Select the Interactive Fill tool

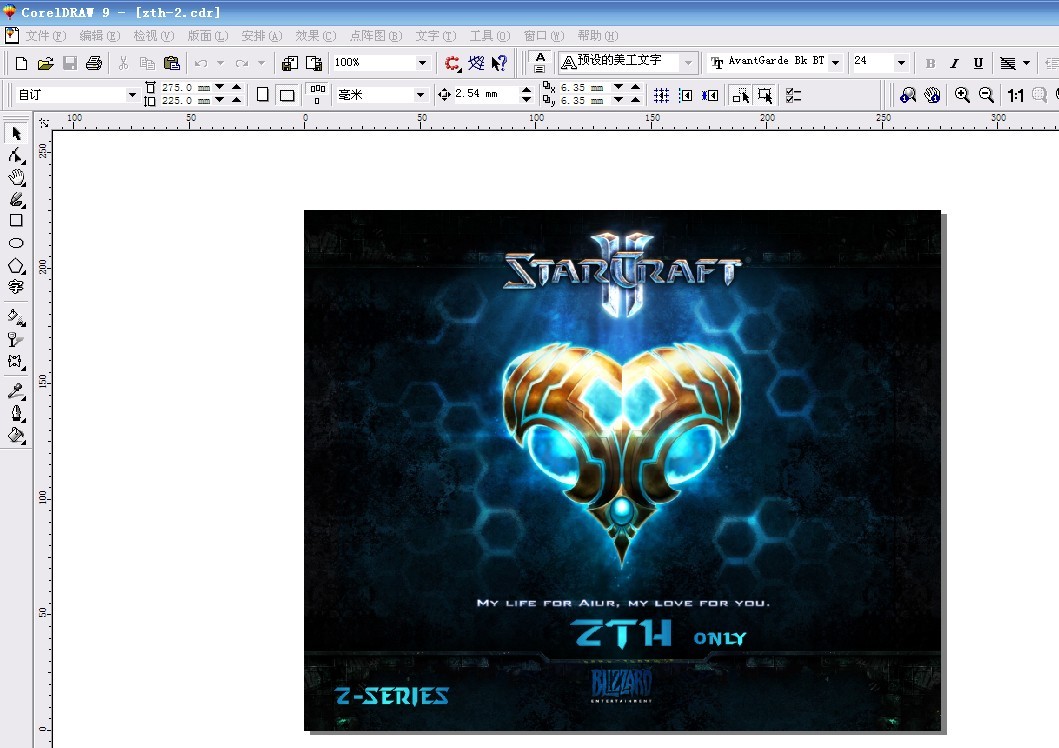[16, 317]
